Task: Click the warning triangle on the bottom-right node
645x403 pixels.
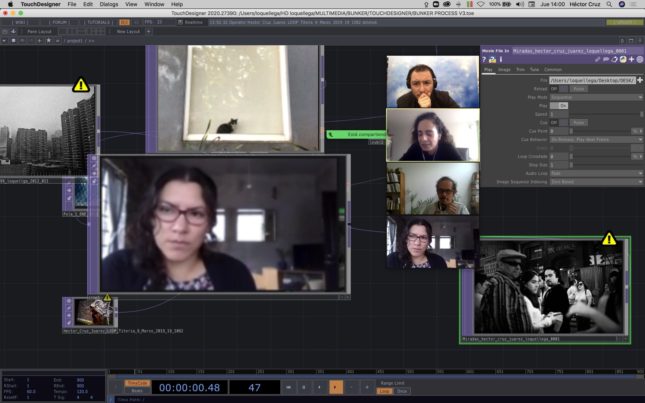Action: 609,239
